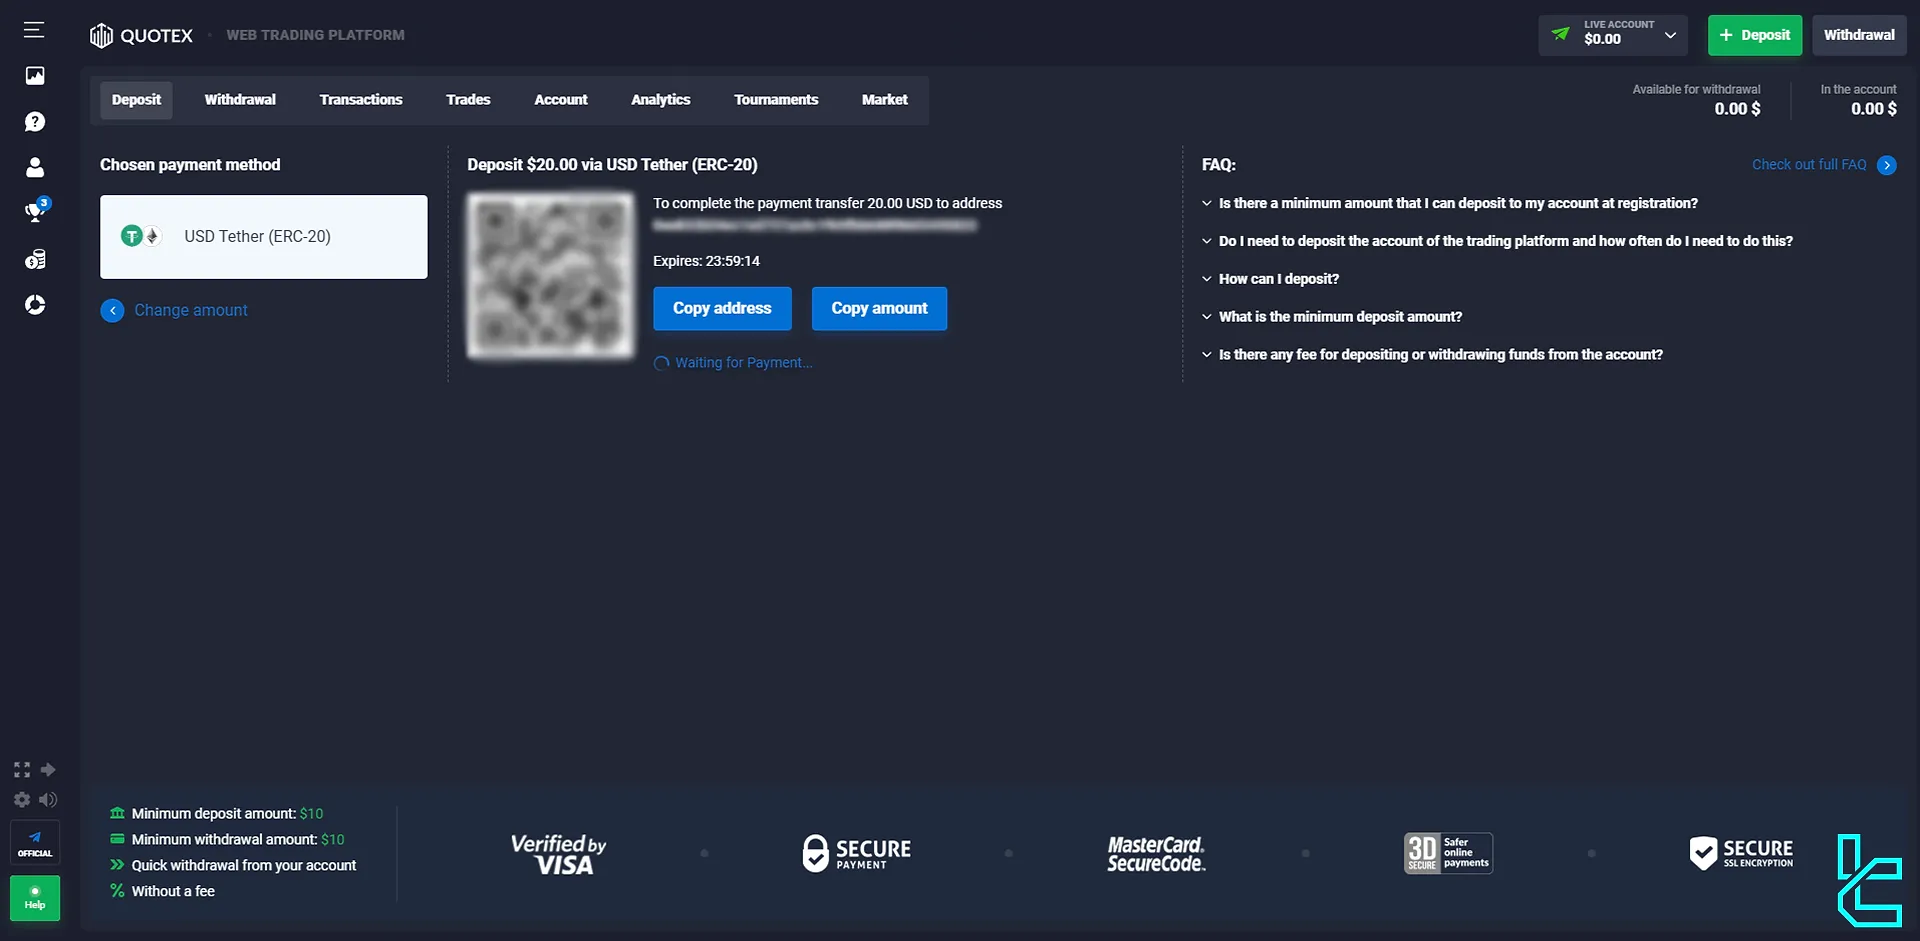Click the arrow icon next to fullscreen
1920x941 pixels.
(48, 770)
